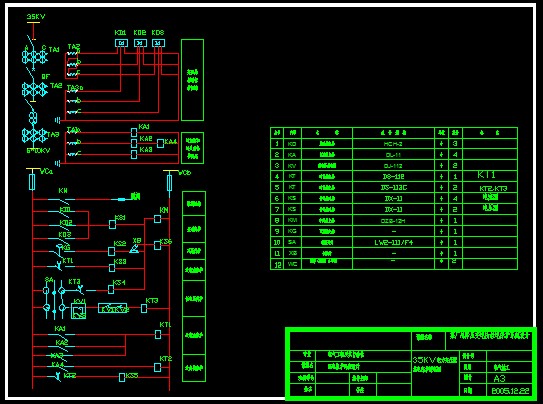This screenshot has height=404, width=543.
Task: Click the XB link connector symbol
Action: [134, 248]
